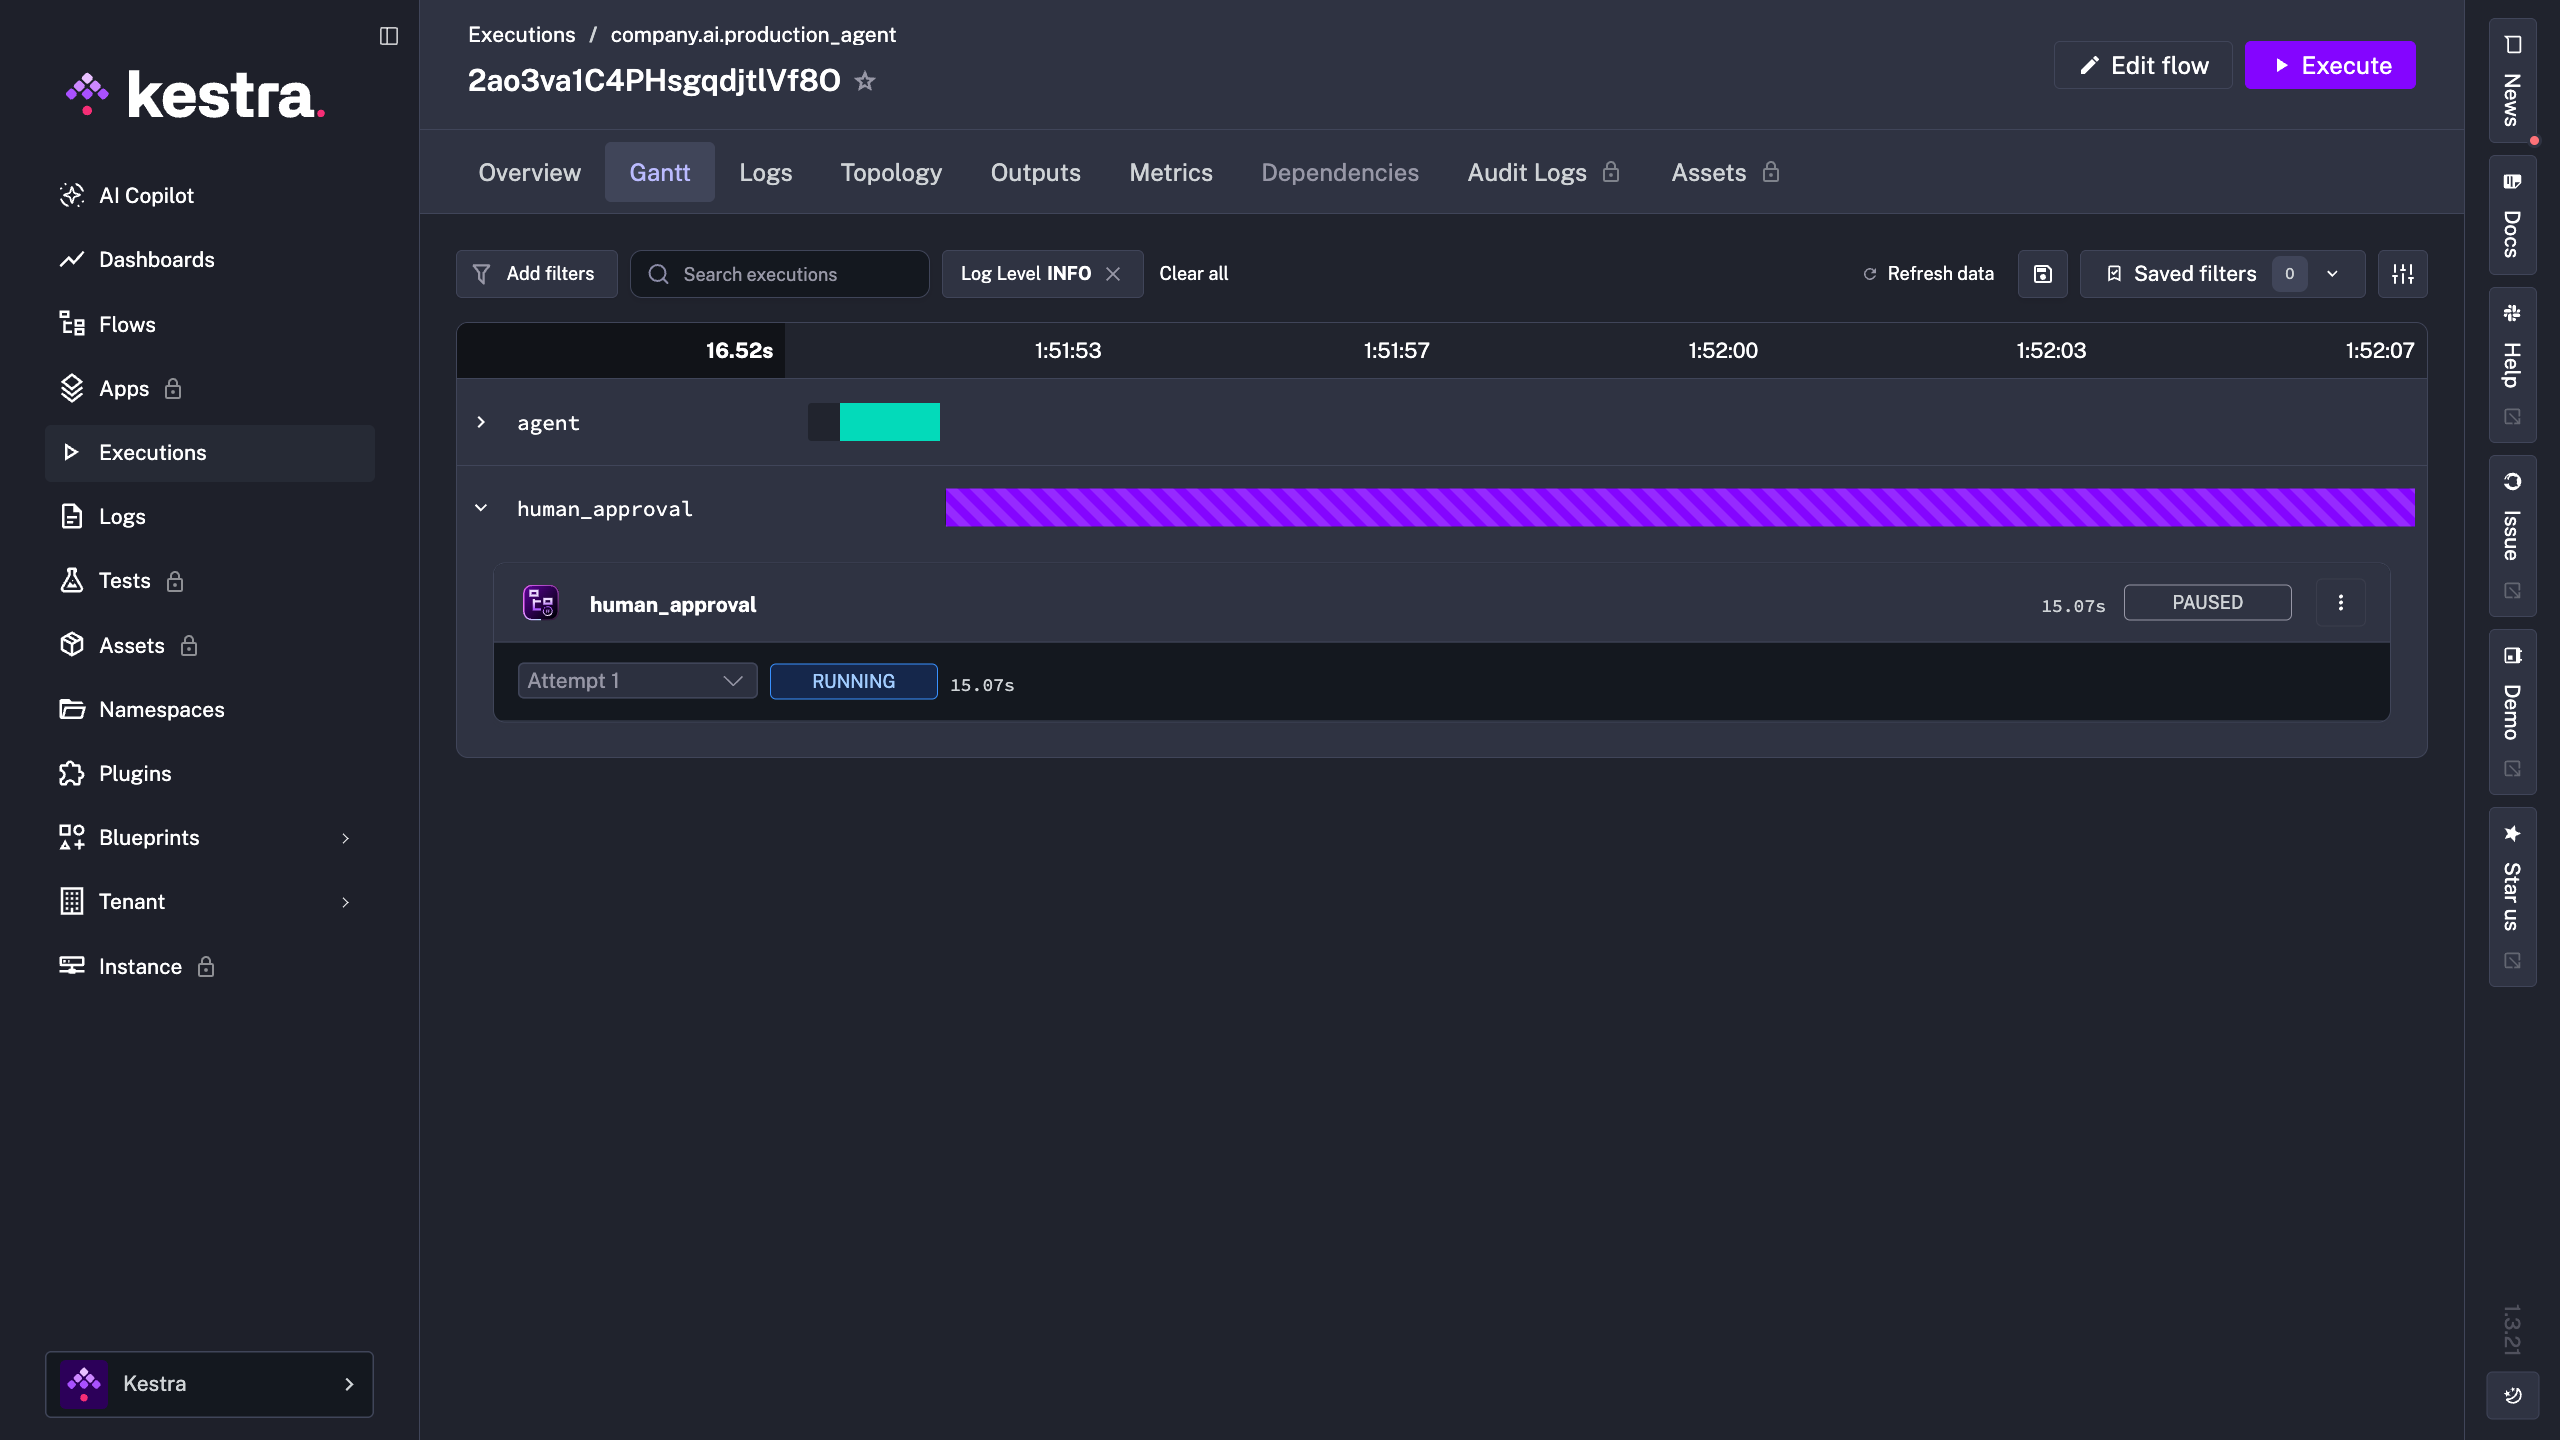Click the 1:52:00 timeline marker
Viewport: 2560px width, 1440px height.
pyautogui.click(x=1722, y=350)
